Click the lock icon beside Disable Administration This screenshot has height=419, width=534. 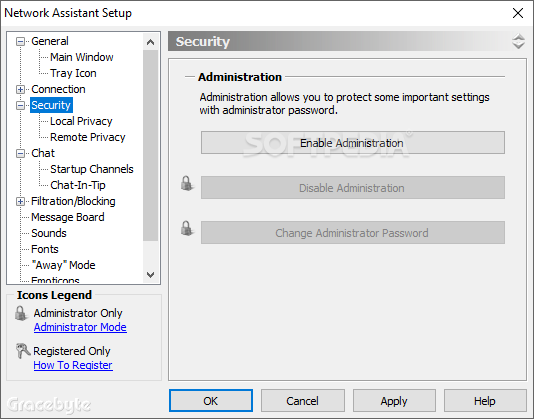click(x=187, y=183)
